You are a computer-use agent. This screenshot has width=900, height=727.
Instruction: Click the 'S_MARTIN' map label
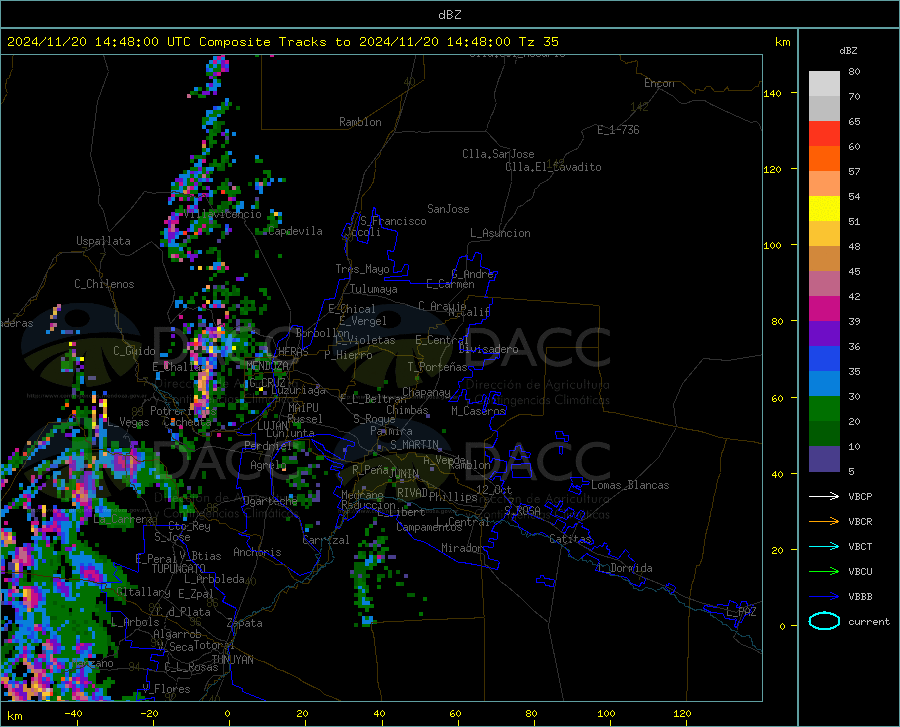pos(414,445)
